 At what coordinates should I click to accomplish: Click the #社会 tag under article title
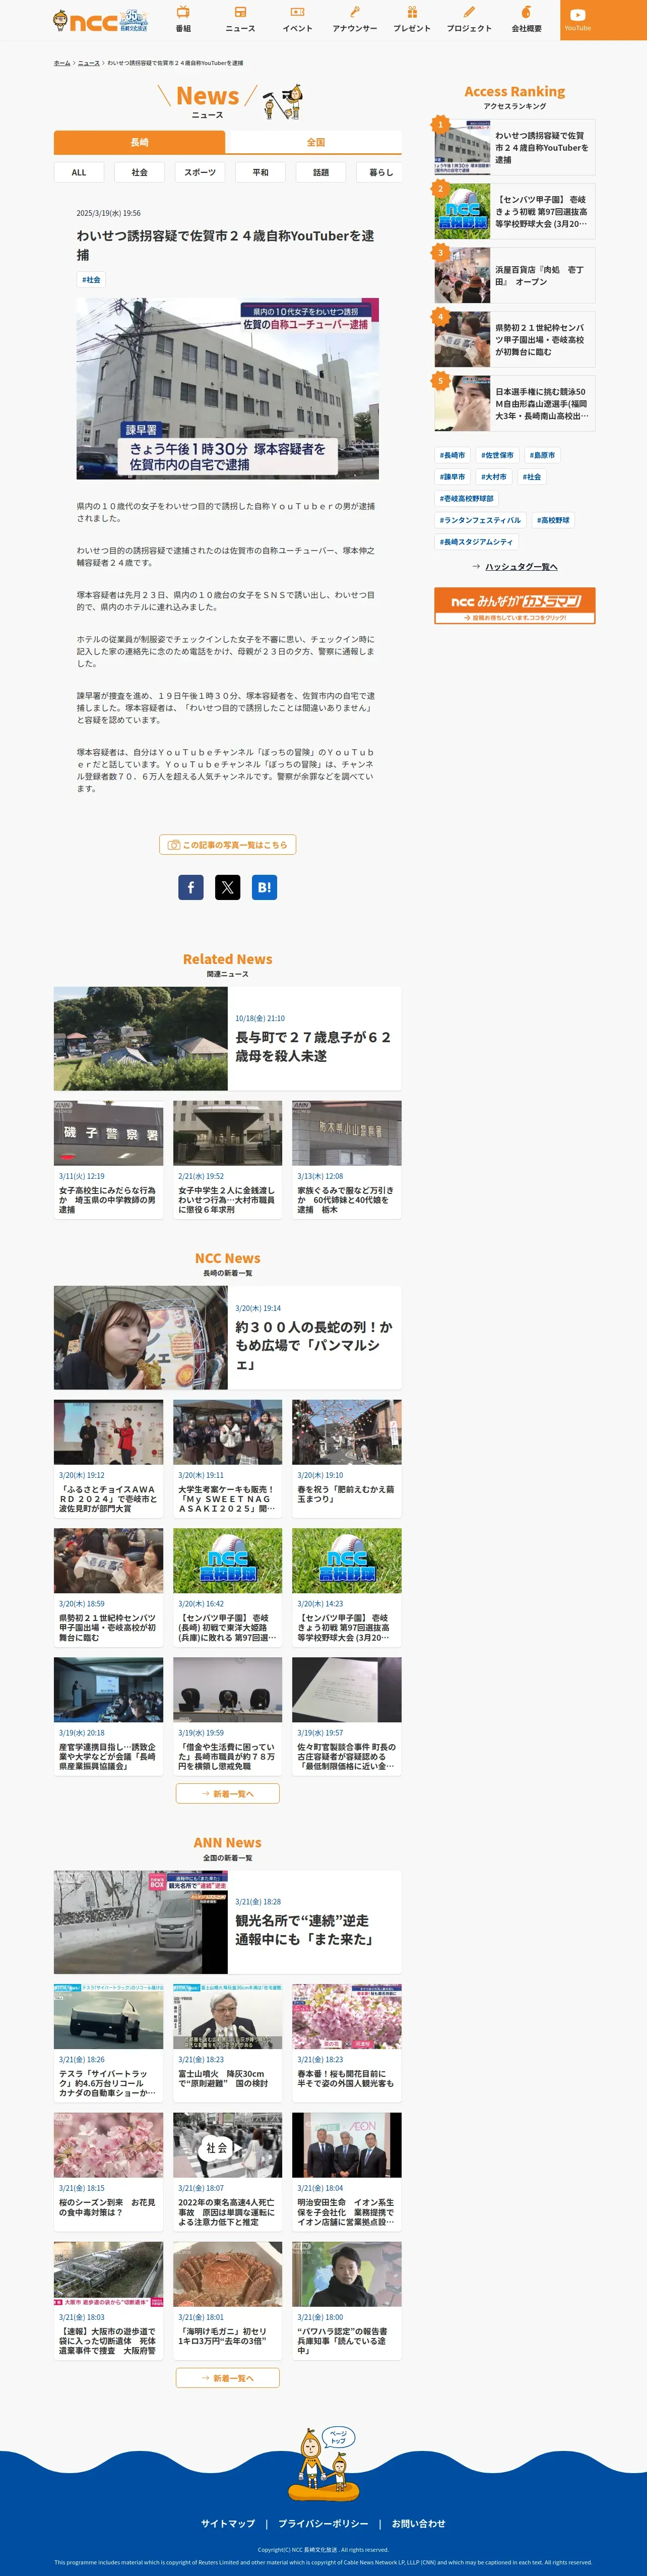click(91, 280)
